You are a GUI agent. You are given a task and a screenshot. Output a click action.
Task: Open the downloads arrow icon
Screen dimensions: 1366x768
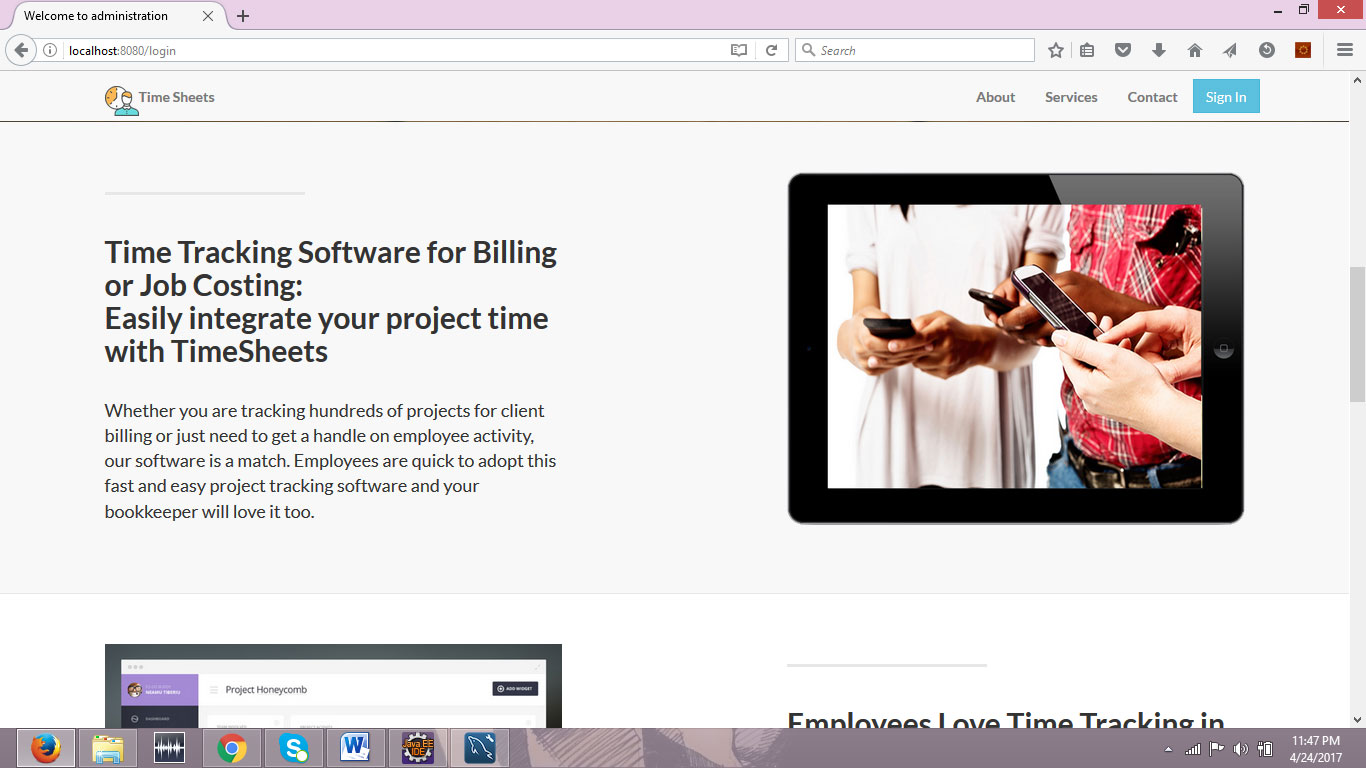click(x=1159, y=50)
